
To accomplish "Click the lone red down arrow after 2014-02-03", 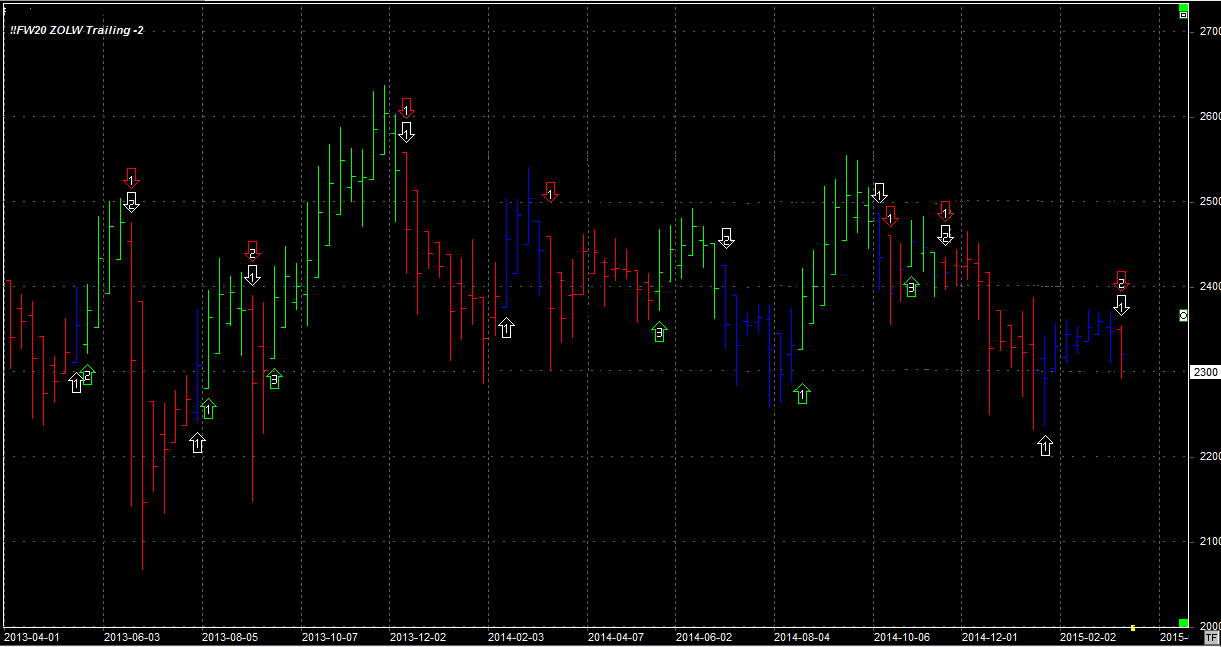I will [550, 192].
